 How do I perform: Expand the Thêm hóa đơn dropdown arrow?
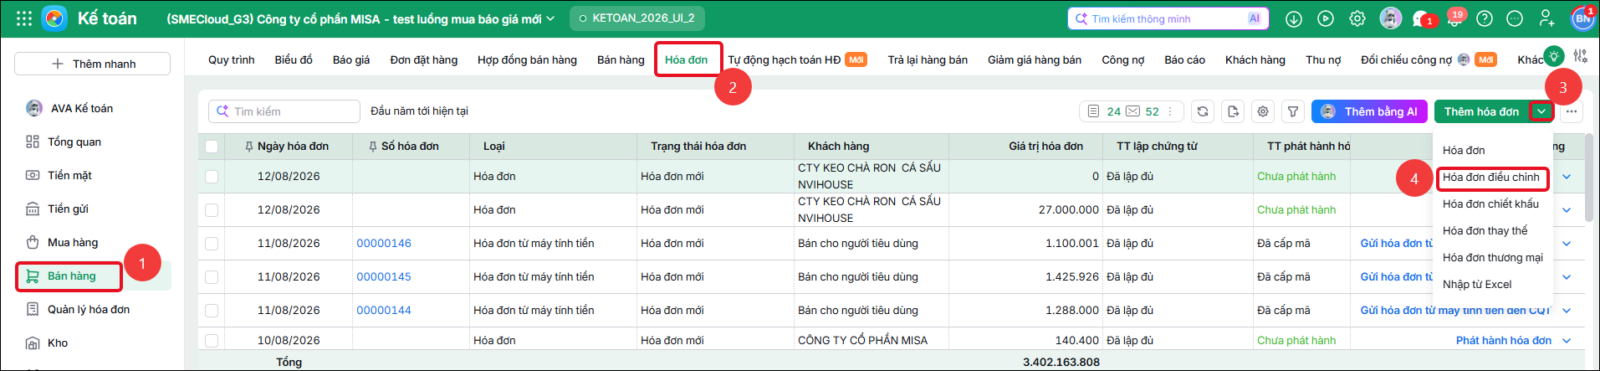point(1541,111)
